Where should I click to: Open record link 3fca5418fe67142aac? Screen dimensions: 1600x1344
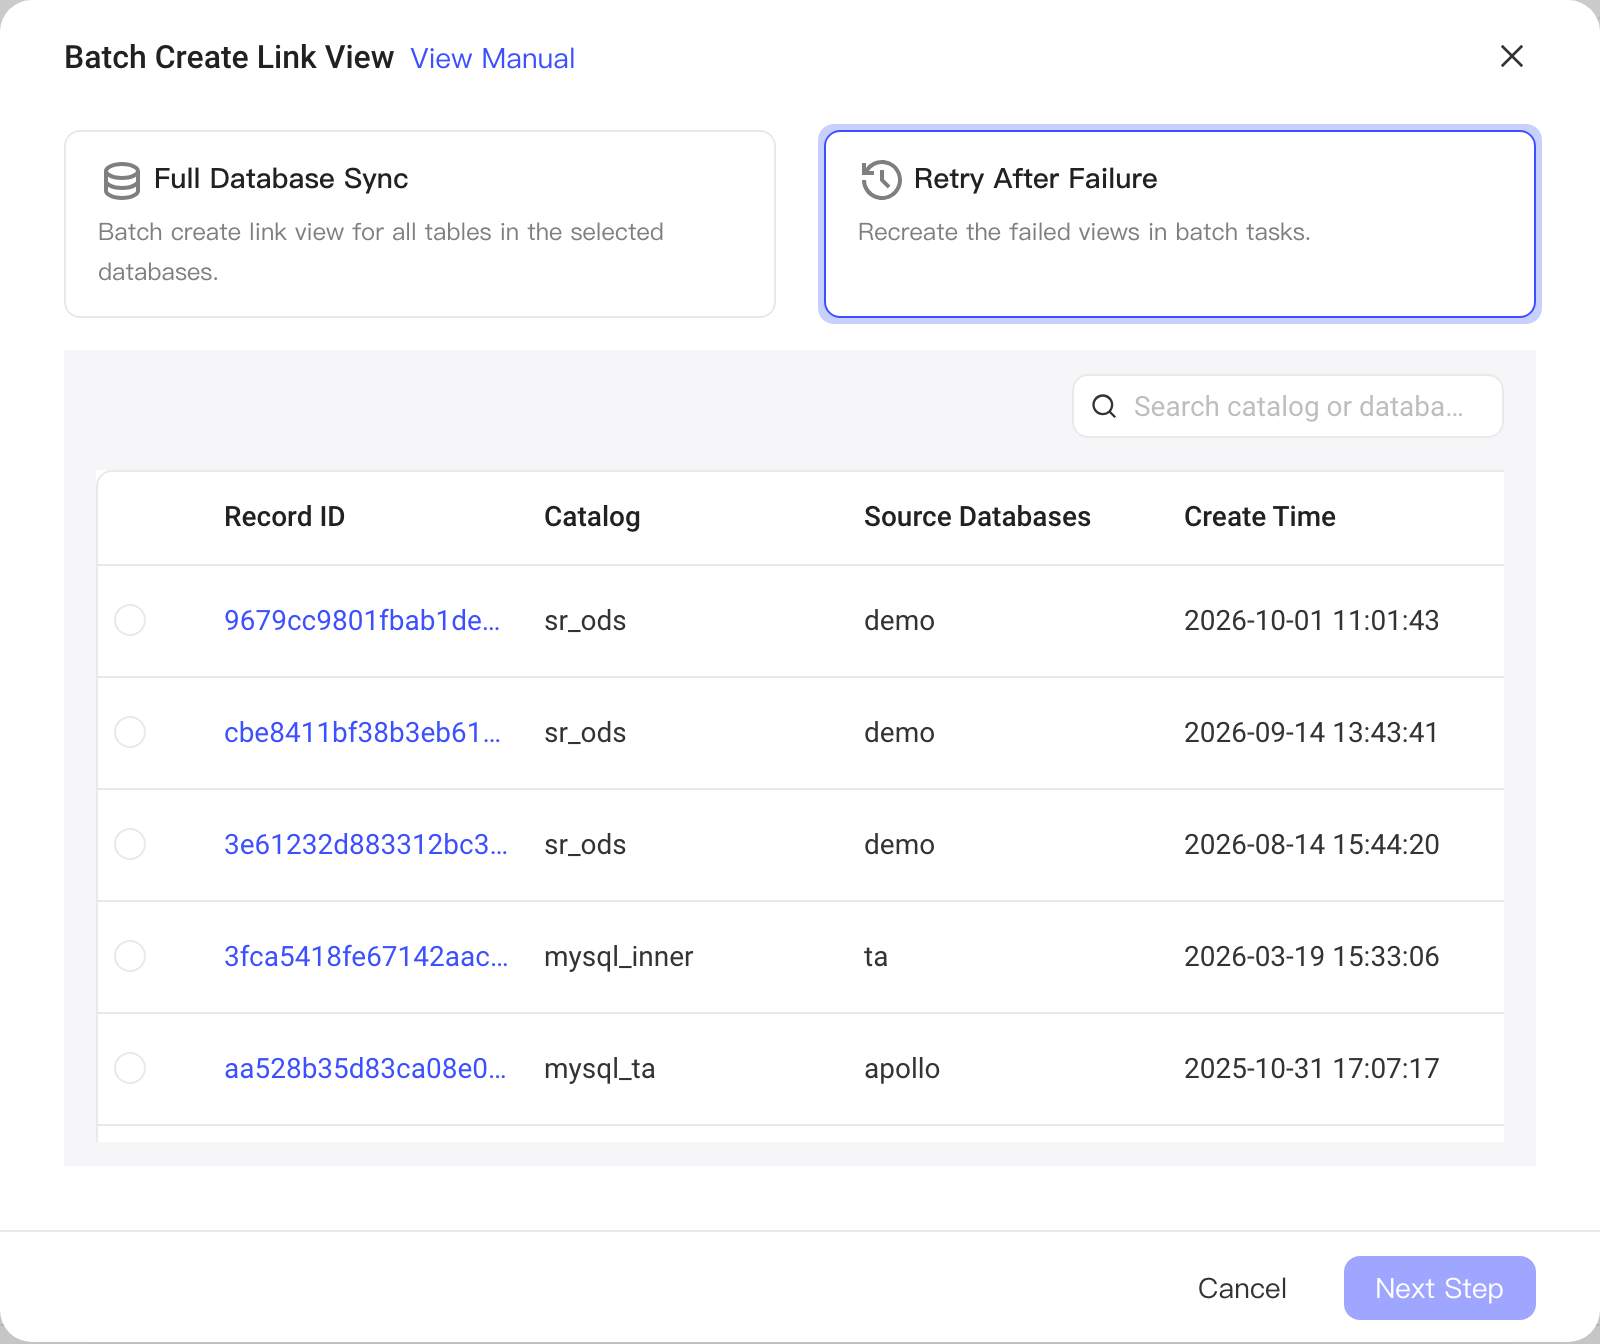(366, 956)
